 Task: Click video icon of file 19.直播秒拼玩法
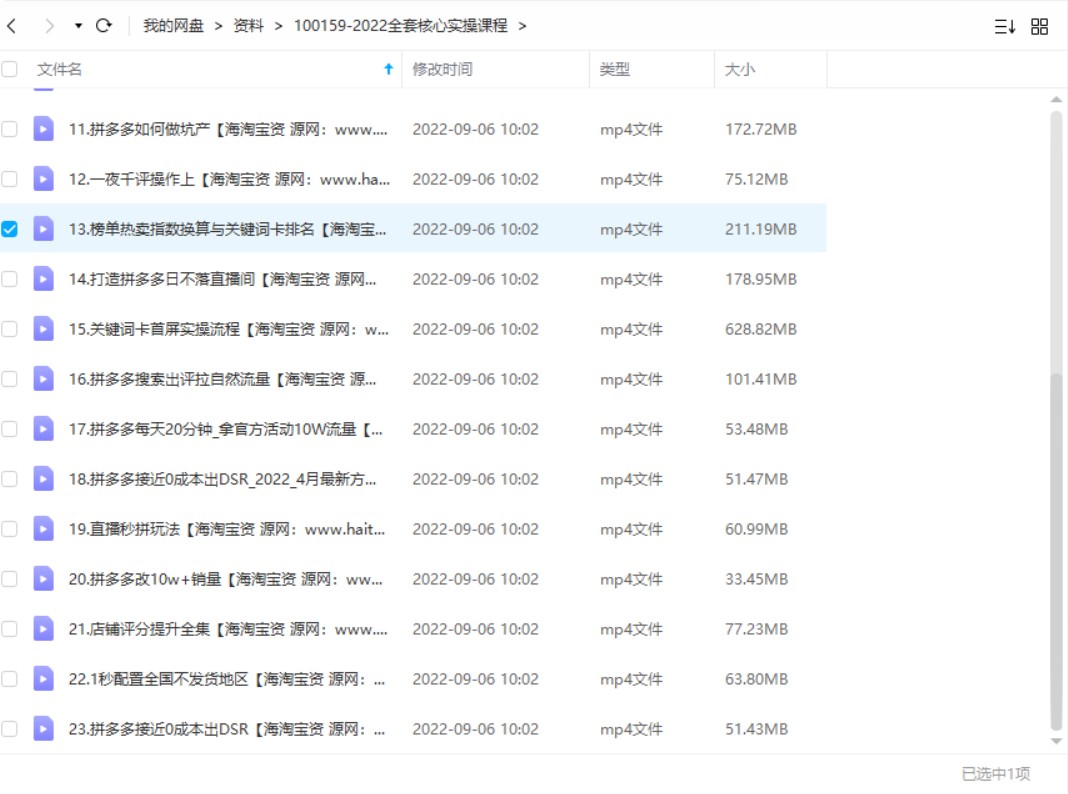[x=44, y=528]
